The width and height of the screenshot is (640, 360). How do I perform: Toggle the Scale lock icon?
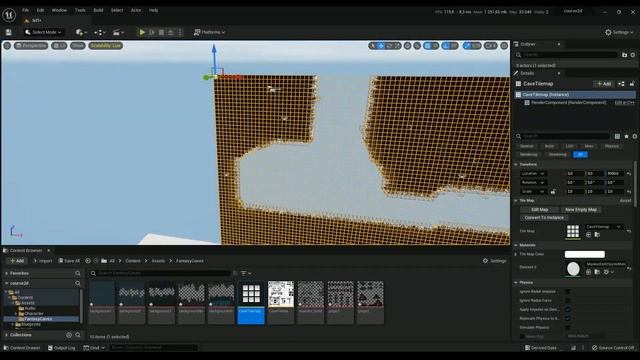point(553,191)
